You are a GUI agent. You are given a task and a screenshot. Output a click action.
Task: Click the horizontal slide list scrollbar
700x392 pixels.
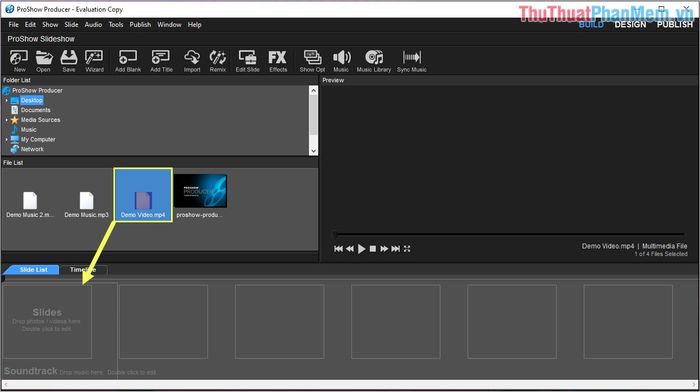pyautogui.click(x=350, y=384)
